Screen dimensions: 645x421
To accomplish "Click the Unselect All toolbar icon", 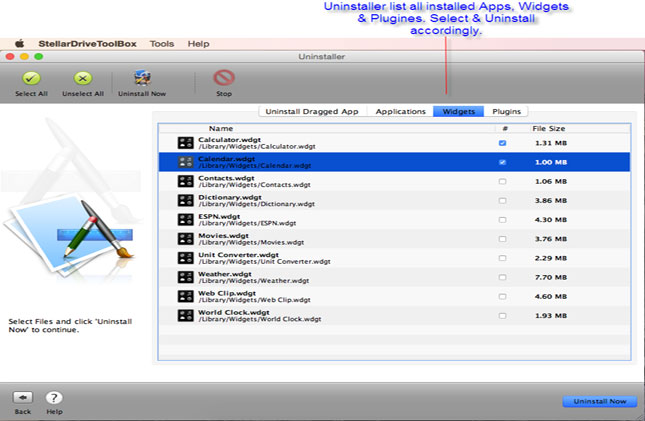I will (83, 78).
